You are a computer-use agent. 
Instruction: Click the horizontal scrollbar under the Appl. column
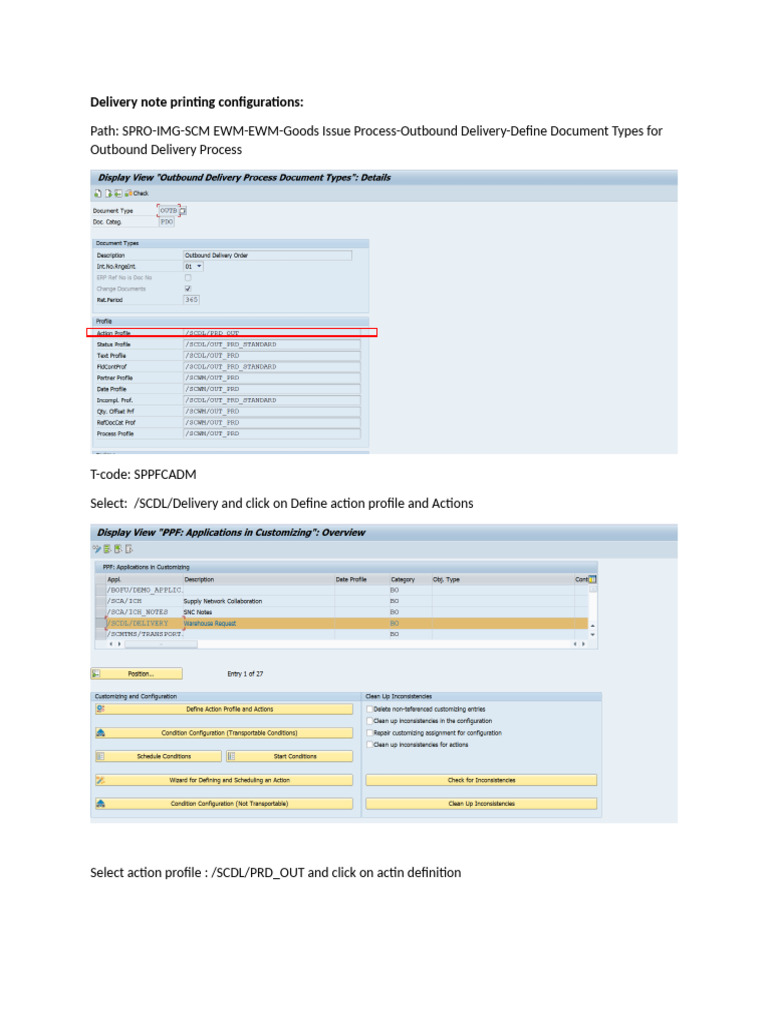point(161,644)
